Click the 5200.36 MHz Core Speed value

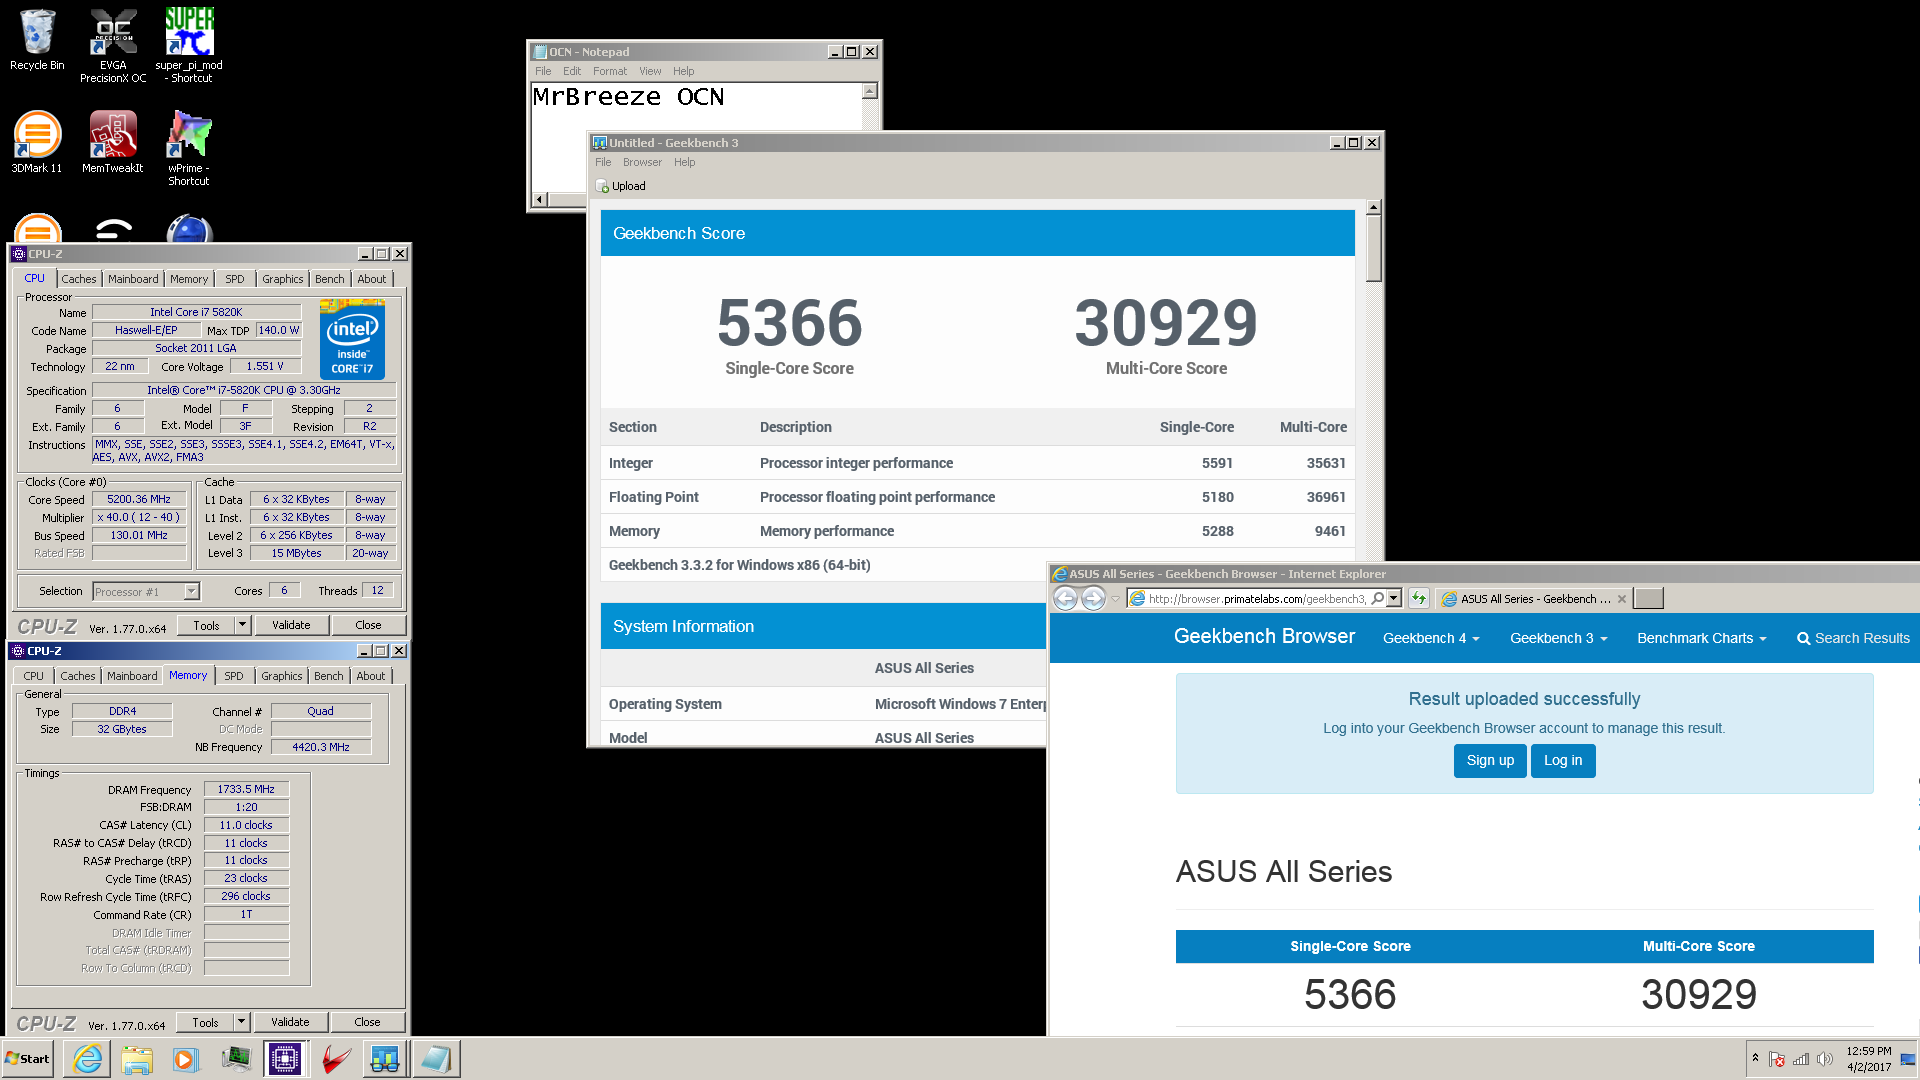click(x=139, y=499)
